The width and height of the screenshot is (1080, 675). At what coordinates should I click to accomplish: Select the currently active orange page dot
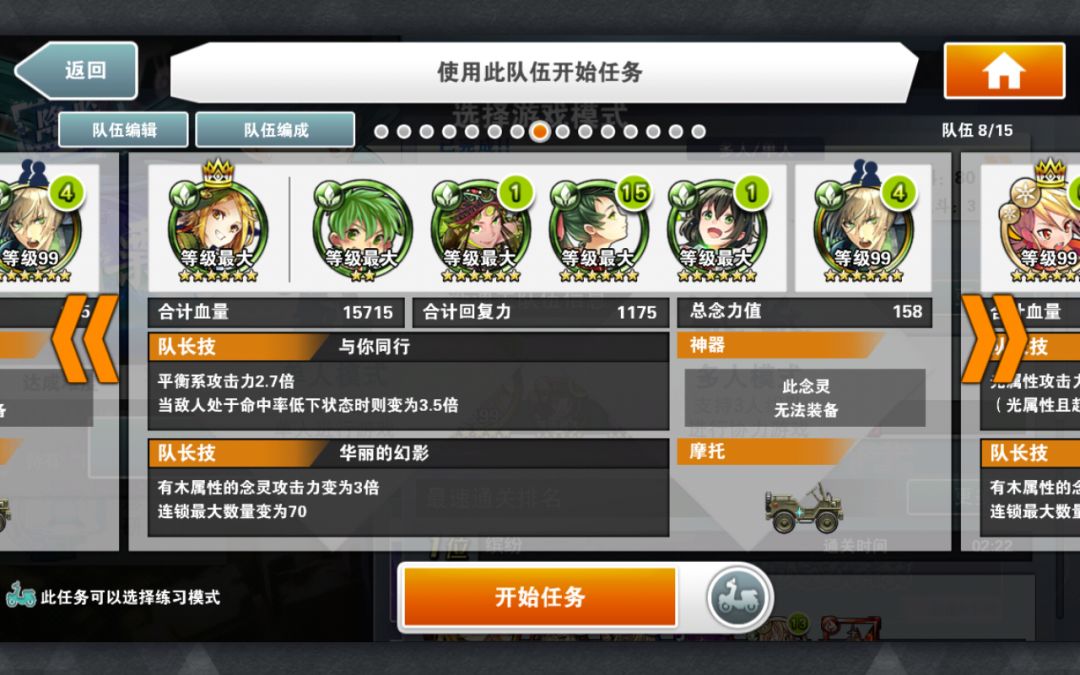point(539,131)
